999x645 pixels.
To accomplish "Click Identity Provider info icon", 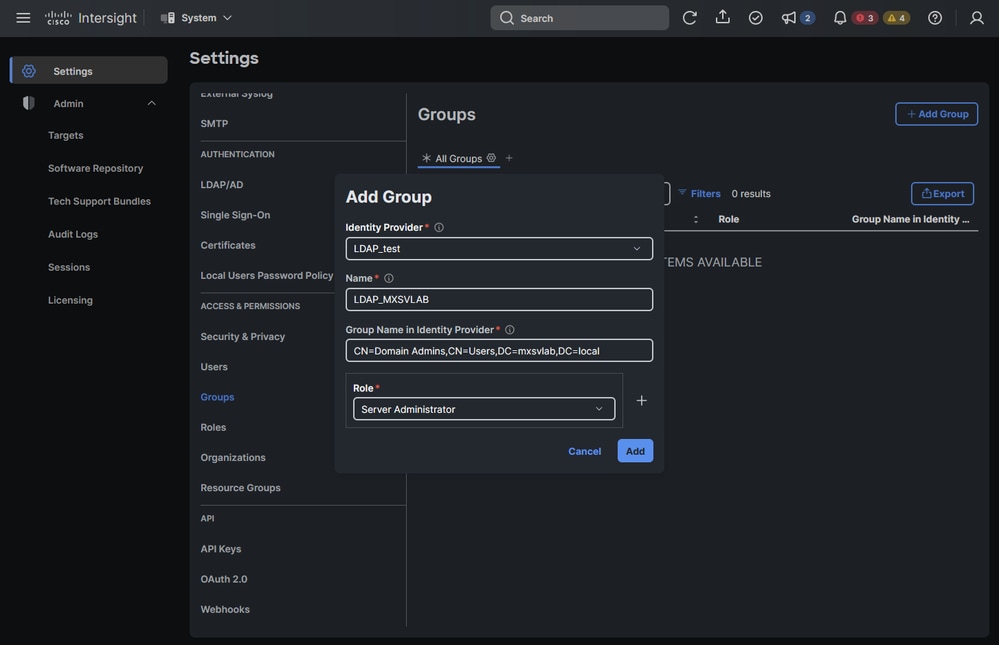I will [x=439, y=228].
